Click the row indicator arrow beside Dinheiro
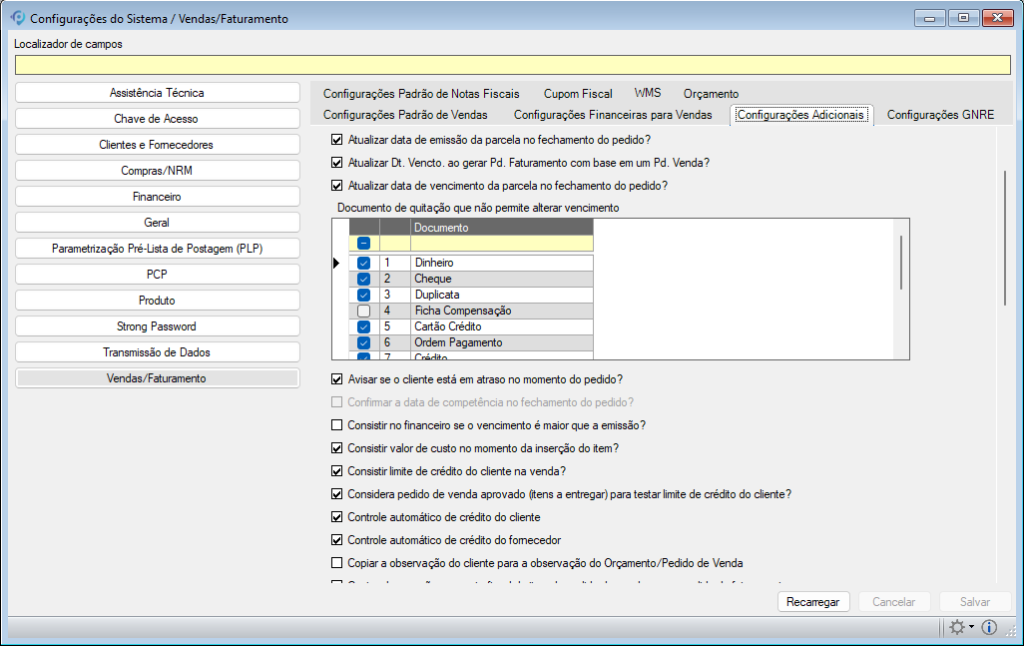The image size is (1024, 646). click(338, 263)
